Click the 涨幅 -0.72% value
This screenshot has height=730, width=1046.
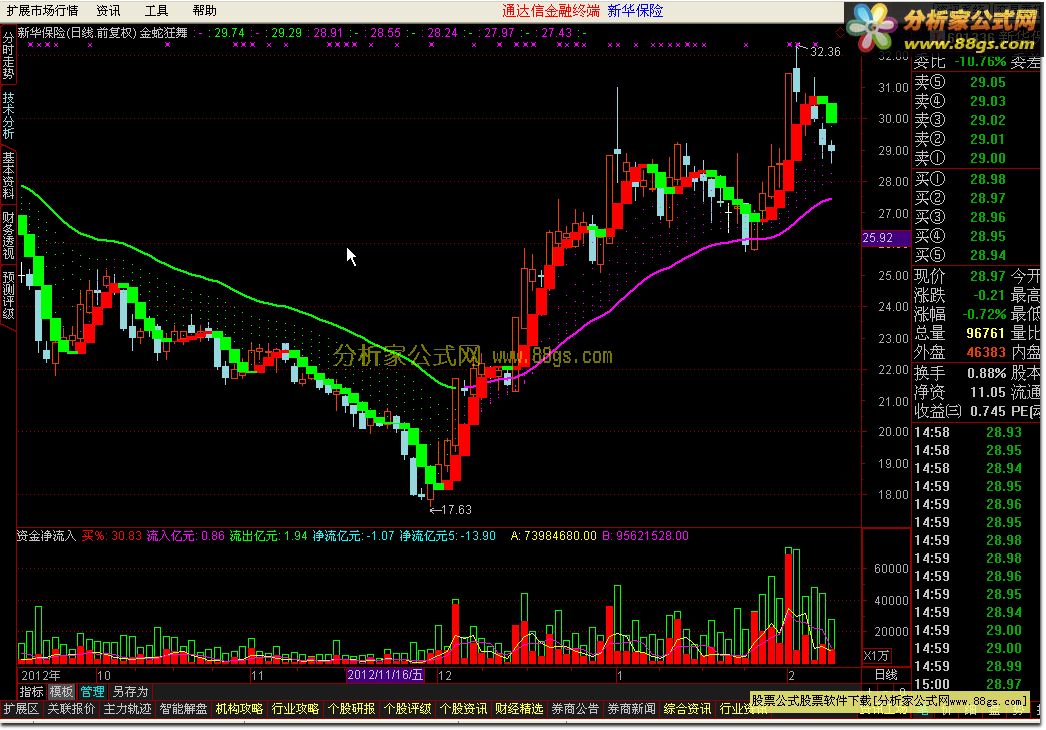(984, 314)
